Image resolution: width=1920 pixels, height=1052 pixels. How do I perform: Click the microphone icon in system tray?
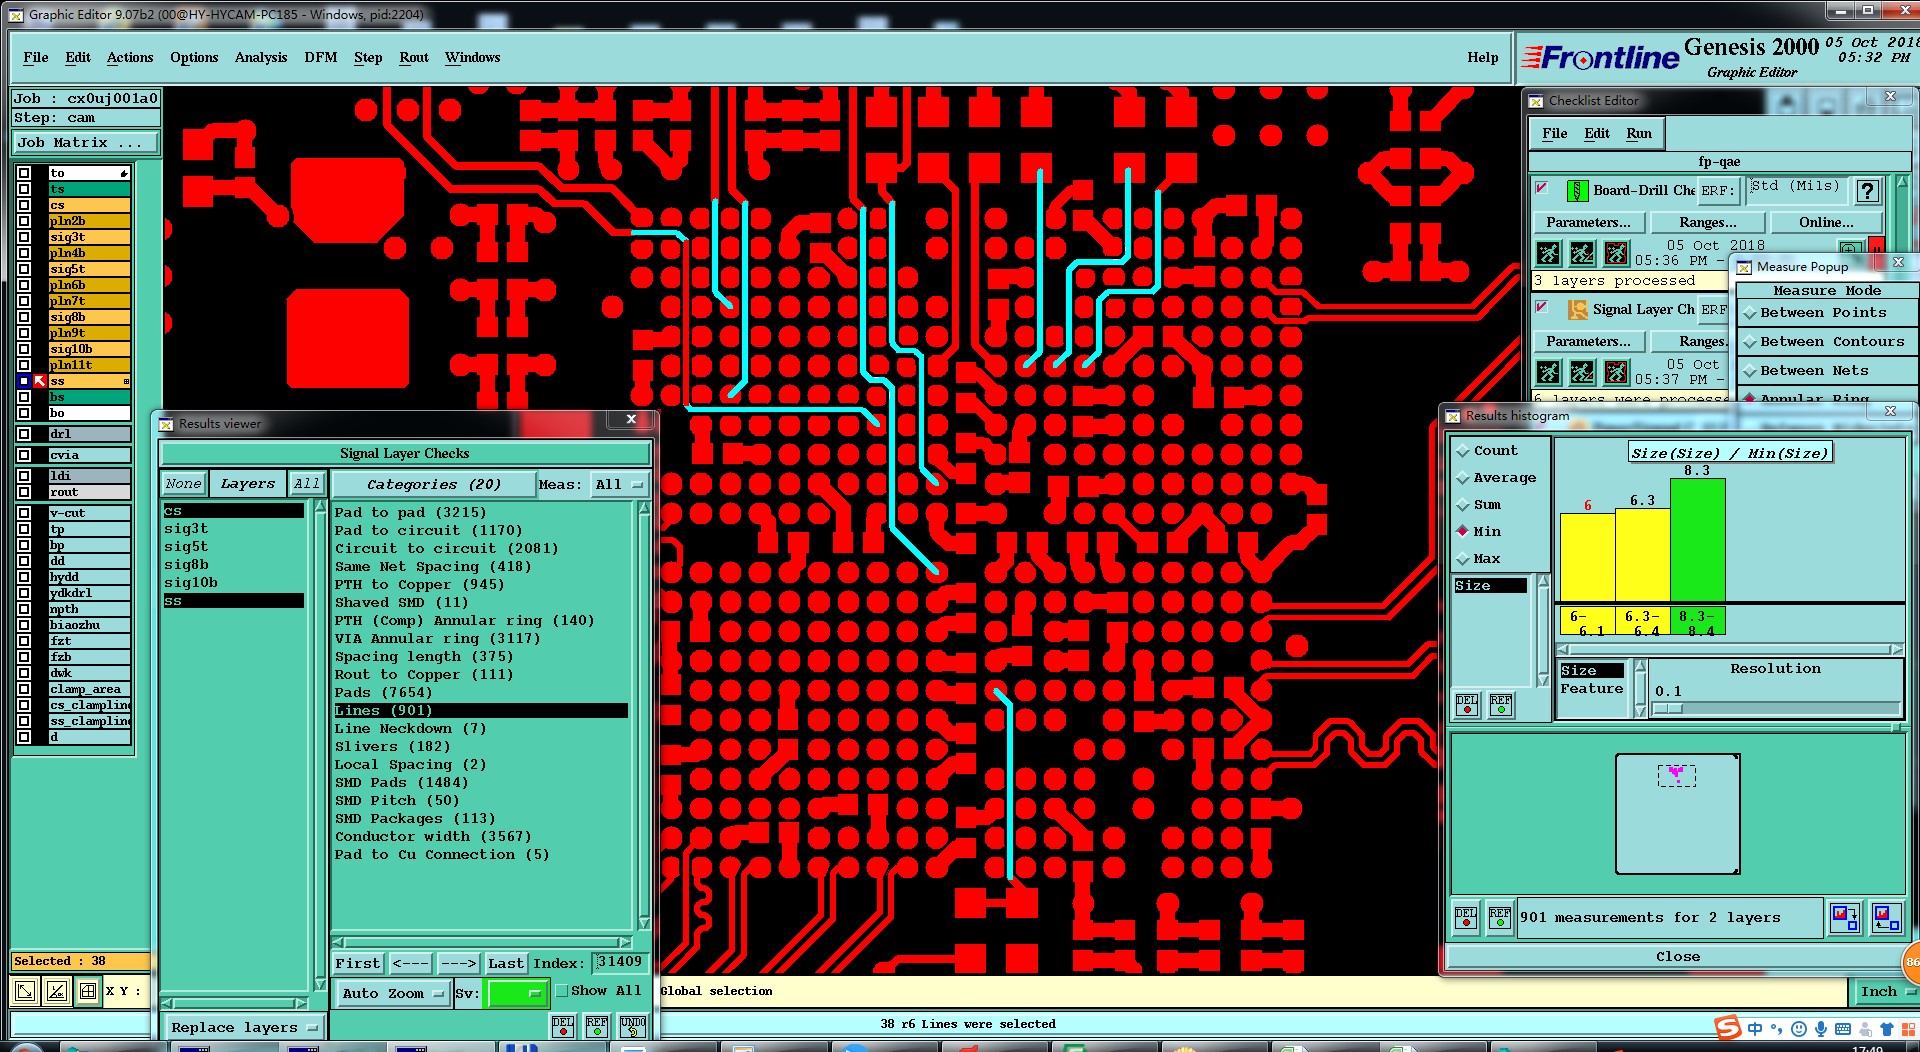1821,1029
